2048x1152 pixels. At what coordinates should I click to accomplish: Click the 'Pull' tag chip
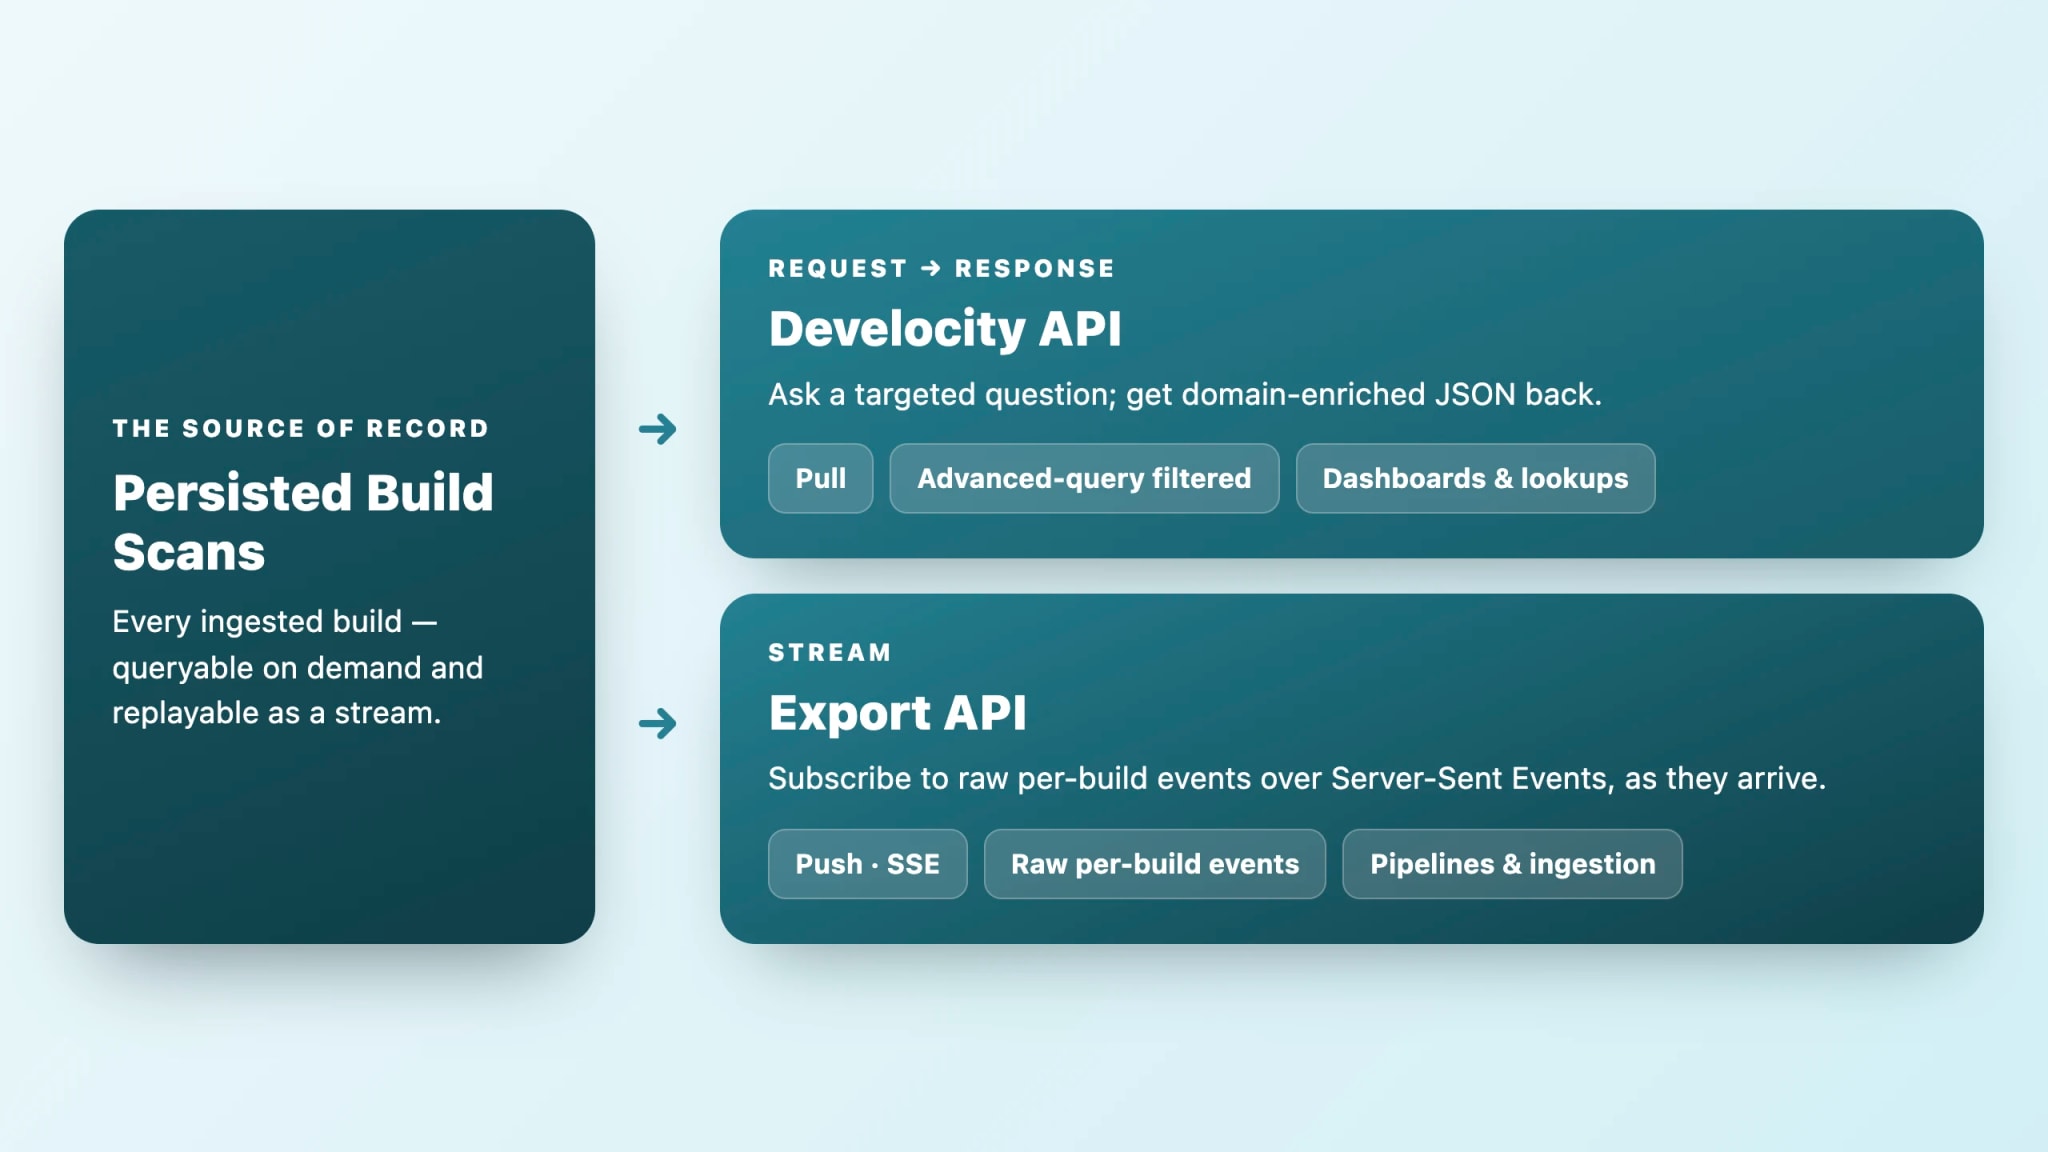click(x=820, y=478)
